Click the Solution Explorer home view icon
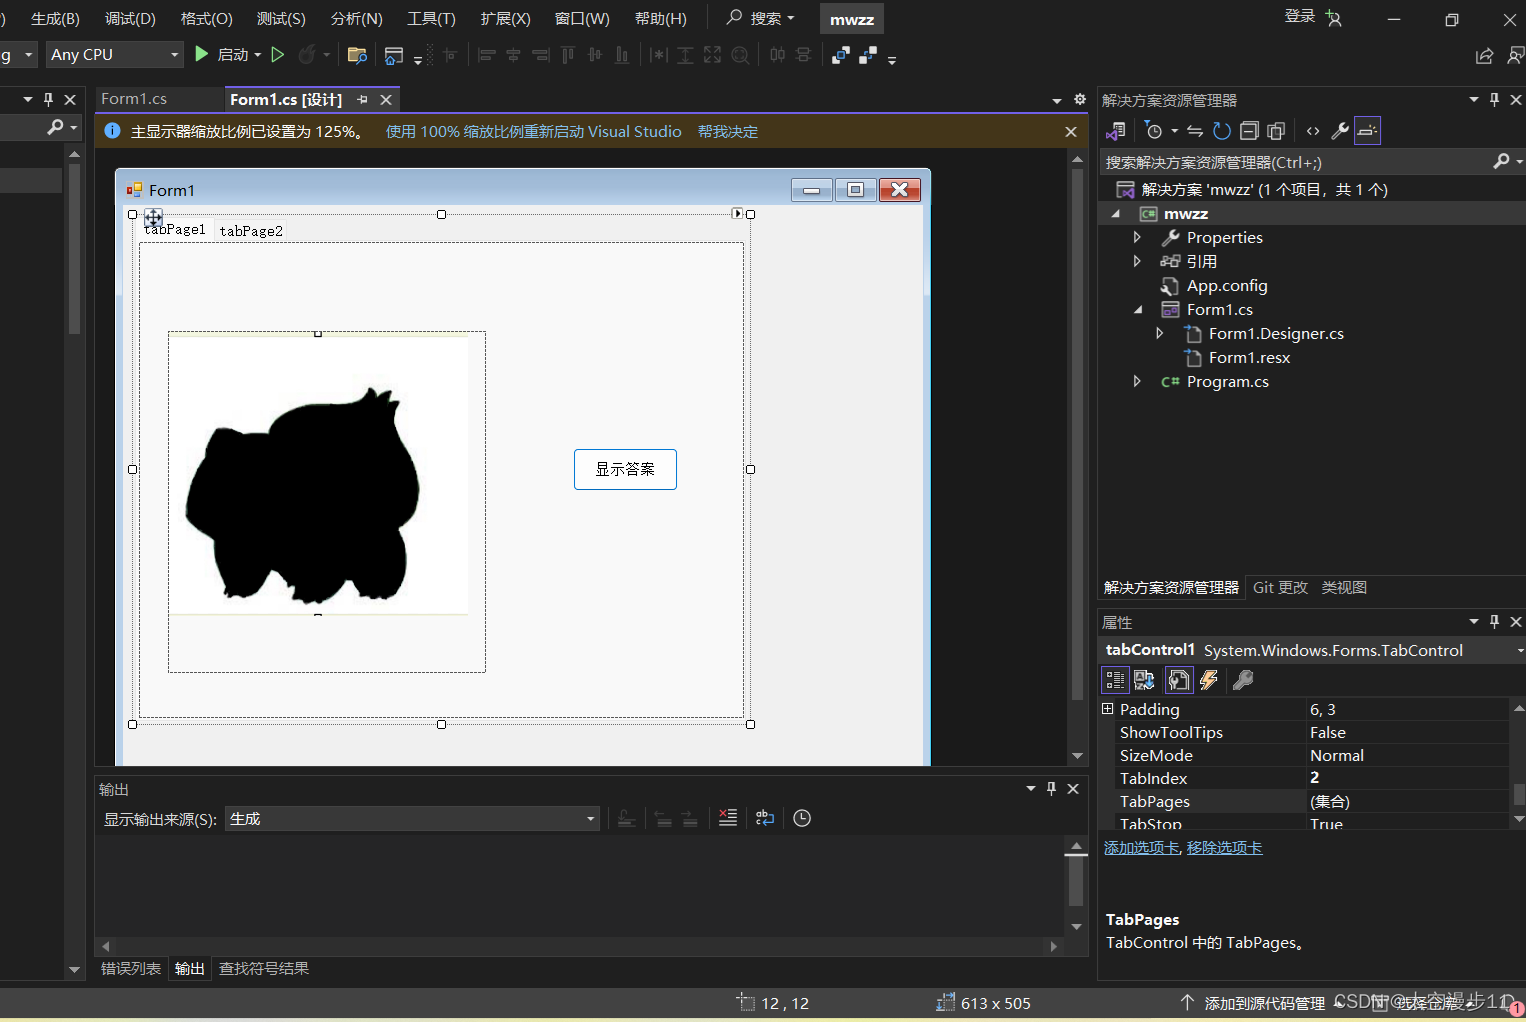1526x1022 pixels. (x=1116, y=130)
